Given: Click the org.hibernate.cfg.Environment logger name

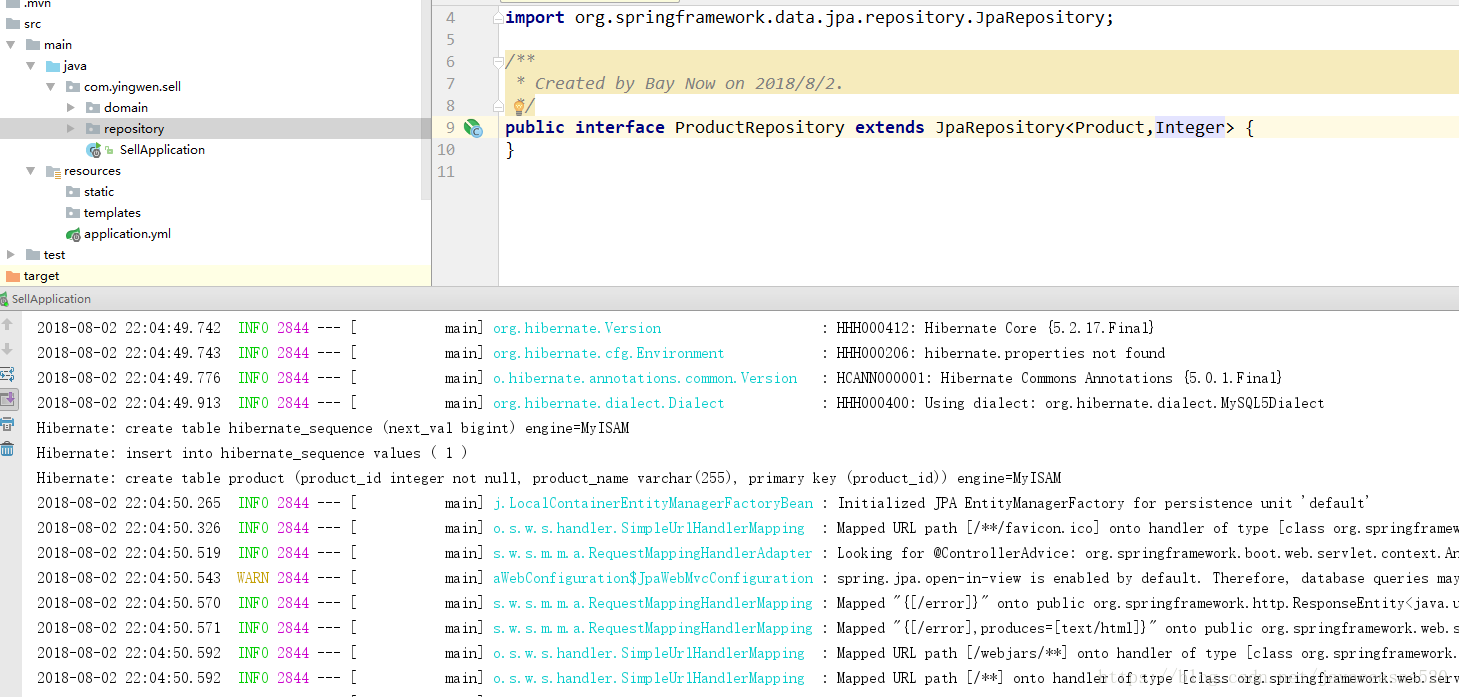Looking at the screenshot, I should tap(608, 353).
